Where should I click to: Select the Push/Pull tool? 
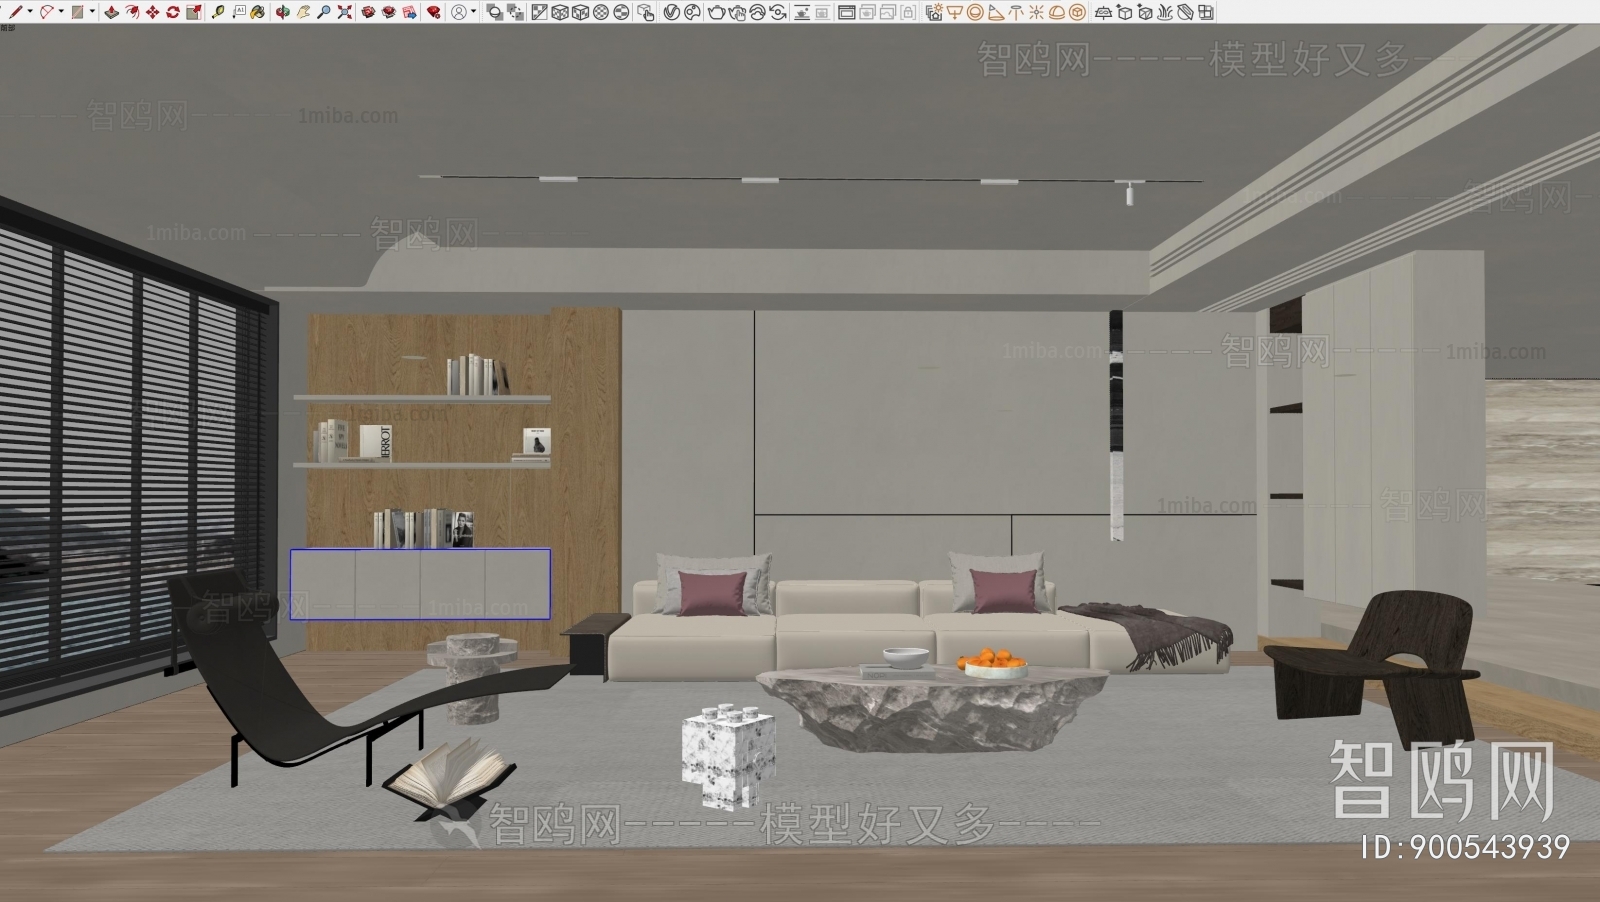coord(111,12)
